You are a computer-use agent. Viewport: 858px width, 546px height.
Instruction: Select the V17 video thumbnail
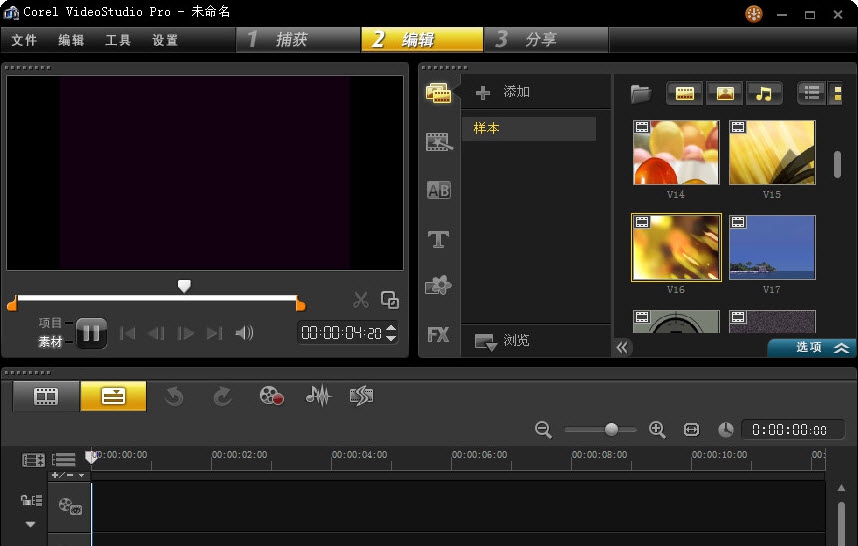[x=772, y=247]
